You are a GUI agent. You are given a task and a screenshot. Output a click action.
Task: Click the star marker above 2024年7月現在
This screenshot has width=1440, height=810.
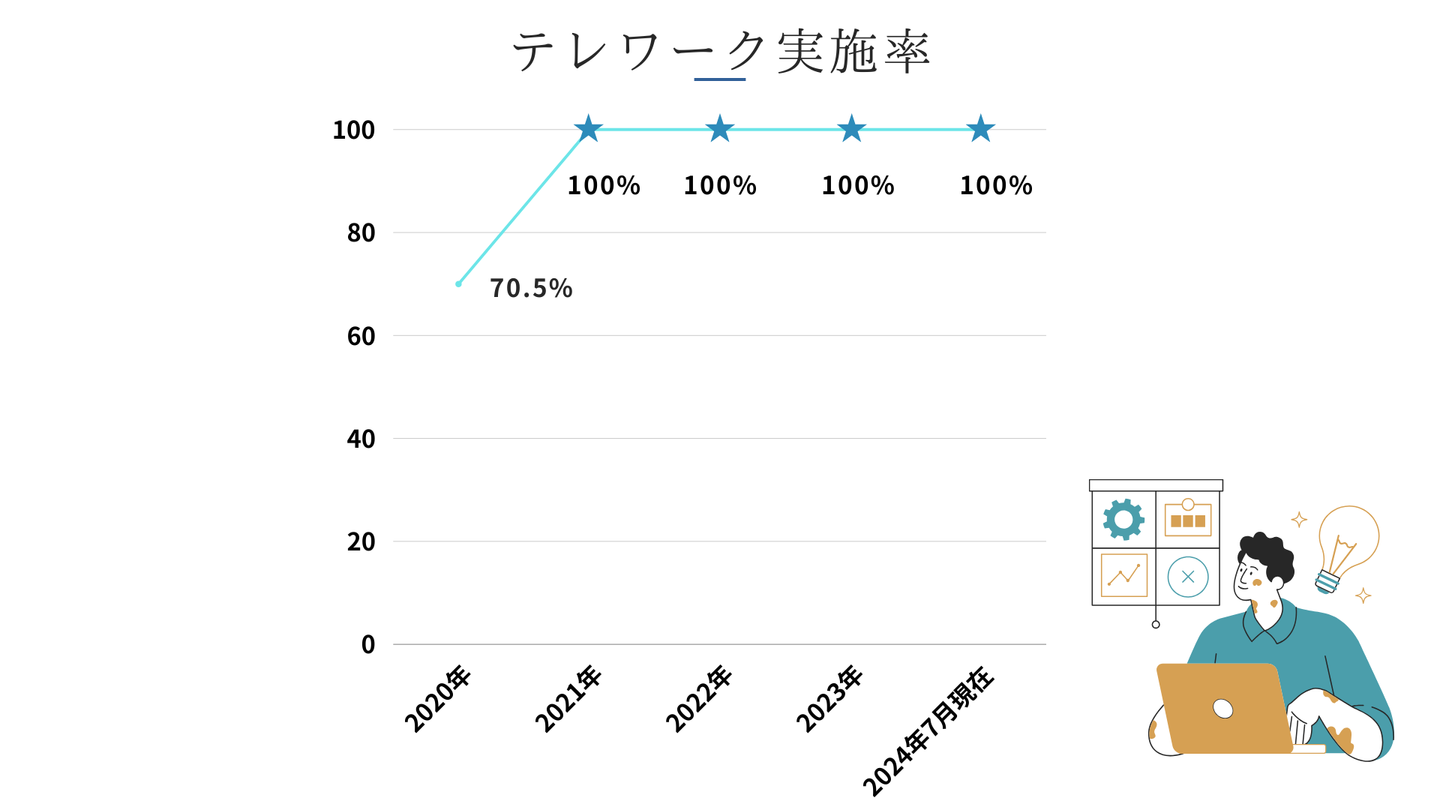pos(981,129)
